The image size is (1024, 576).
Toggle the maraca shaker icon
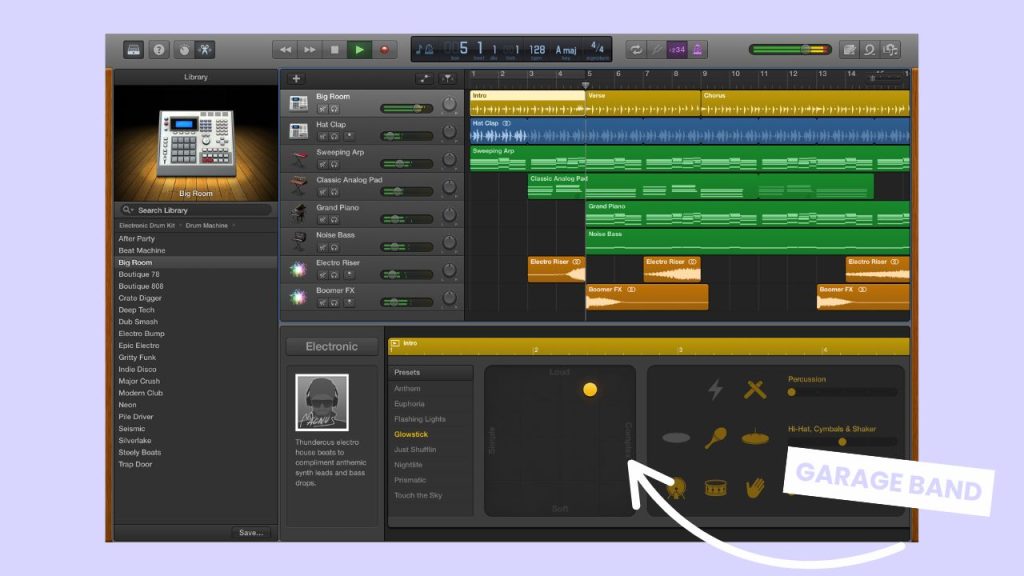(x=716, y=438)
